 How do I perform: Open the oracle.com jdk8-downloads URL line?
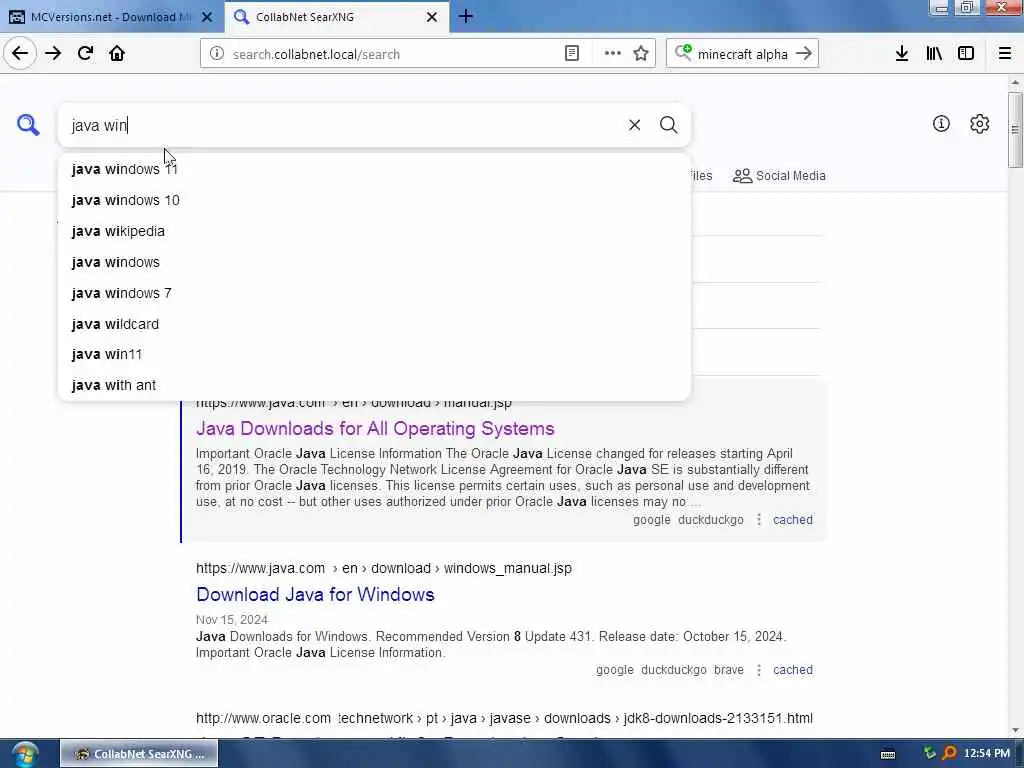pos(504,718)
